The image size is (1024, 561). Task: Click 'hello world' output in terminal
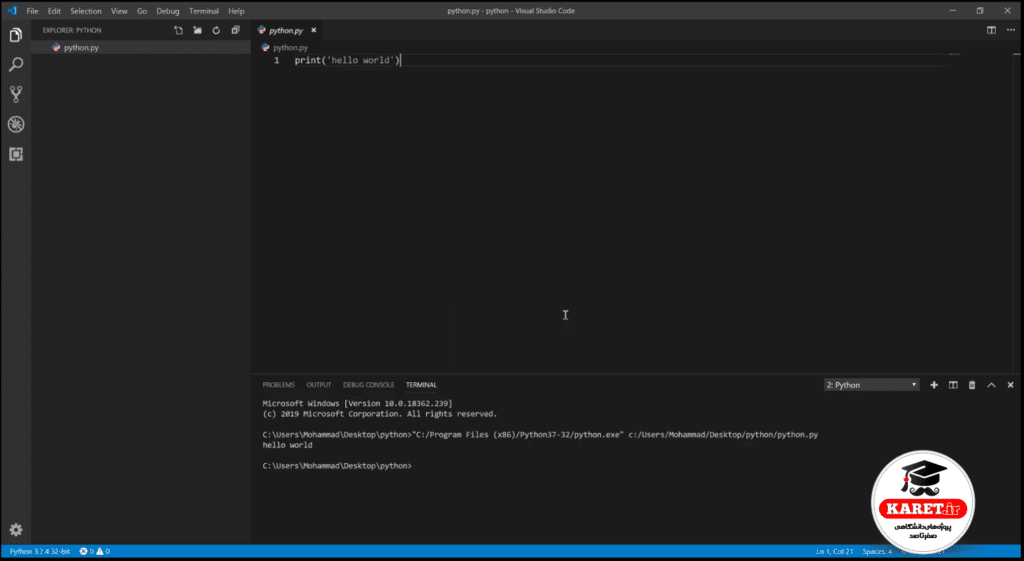(287, 445)
